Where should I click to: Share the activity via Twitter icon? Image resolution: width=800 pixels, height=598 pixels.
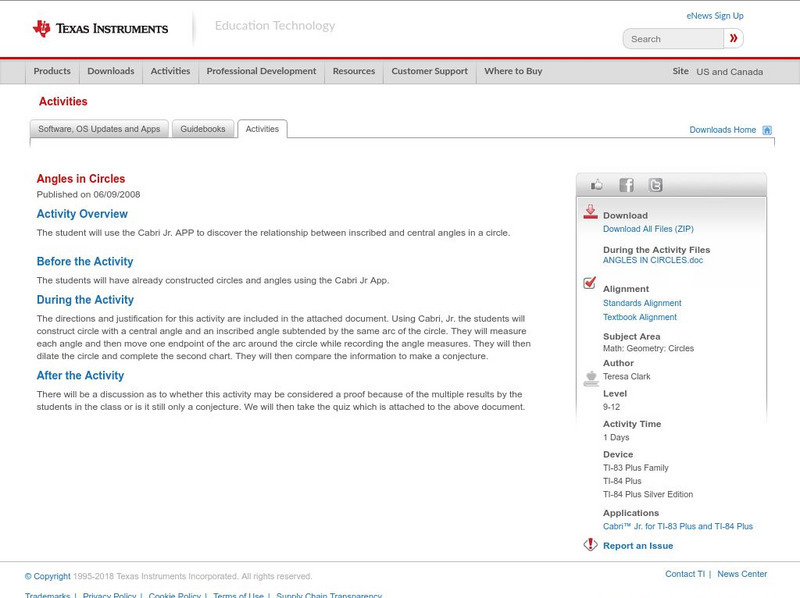coord(655,185)
